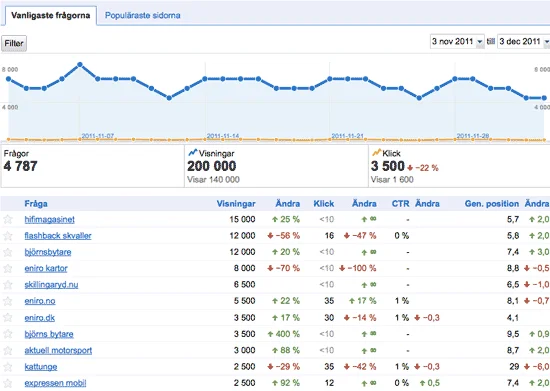Click green arrow next to 88 %
The width and height of the screenshot is (550, 391).
point(275,350)
